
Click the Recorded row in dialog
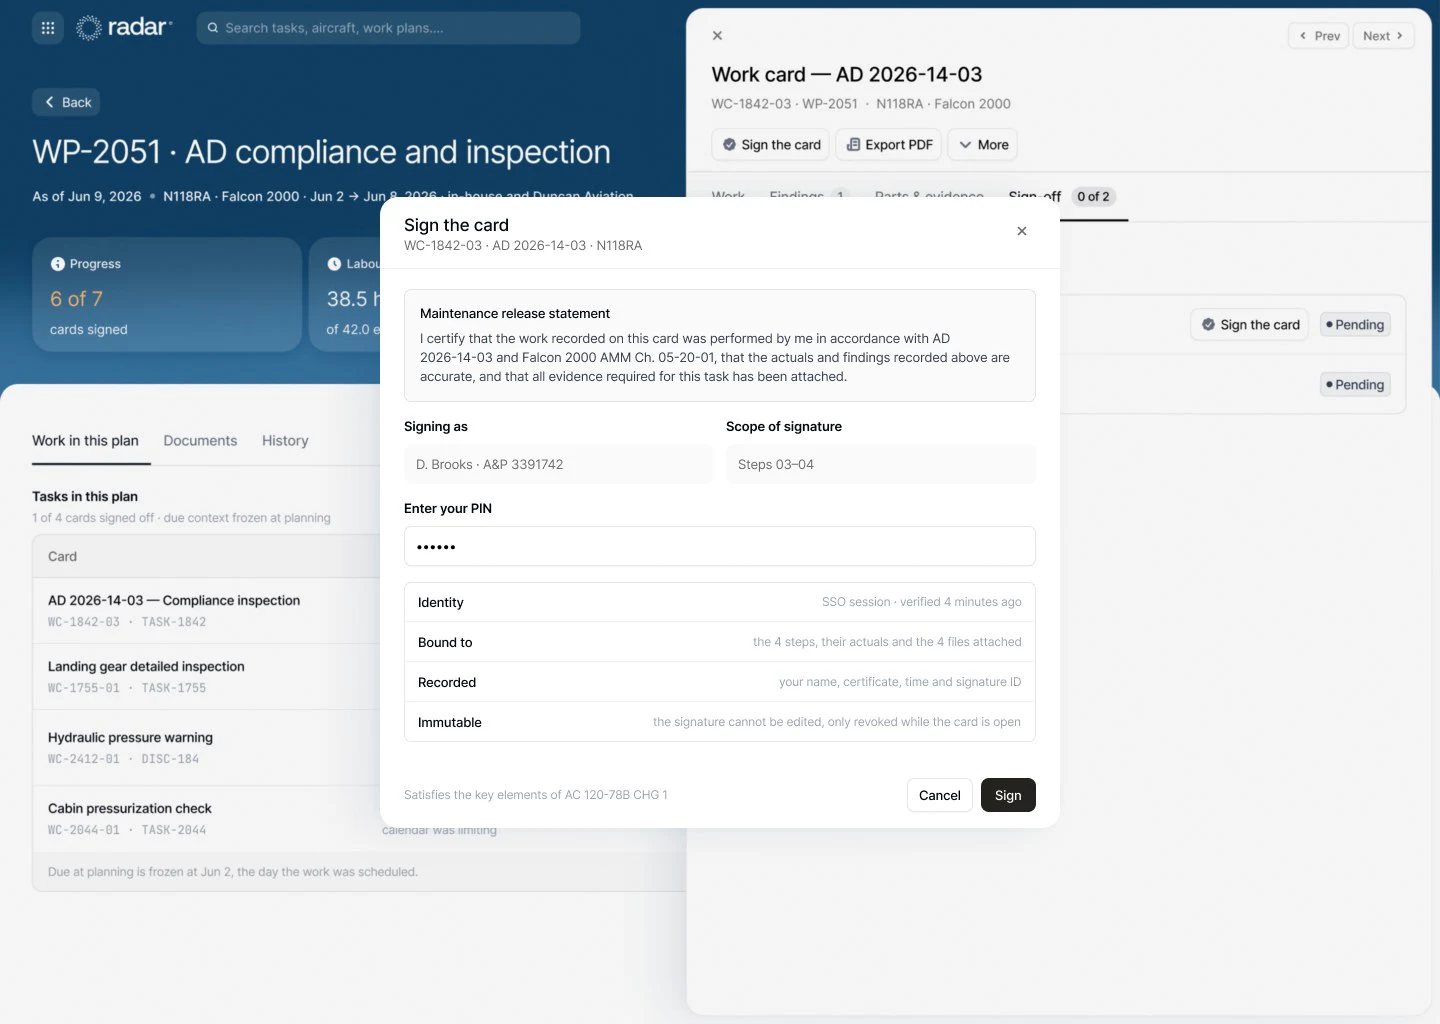[720, 682]
